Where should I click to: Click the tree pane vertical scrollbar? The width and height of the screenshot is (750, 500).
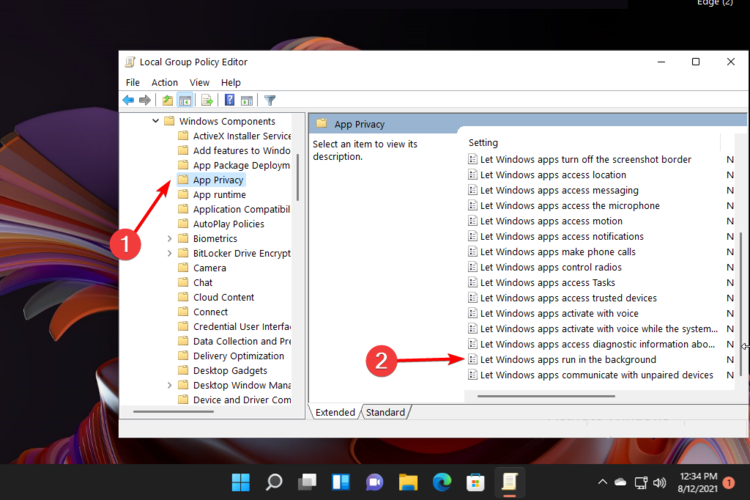coord(298,177)
